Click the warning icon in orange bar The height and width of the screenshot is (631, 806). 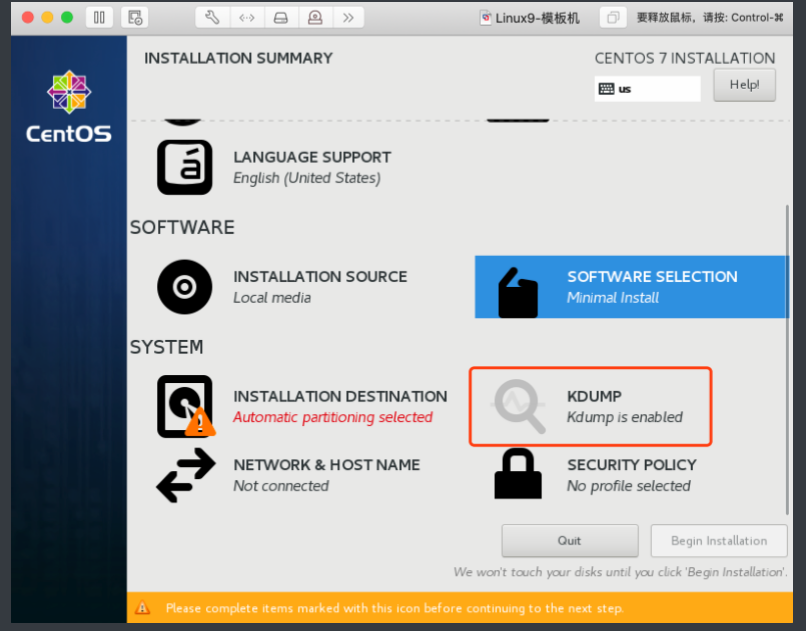point(142,608)
